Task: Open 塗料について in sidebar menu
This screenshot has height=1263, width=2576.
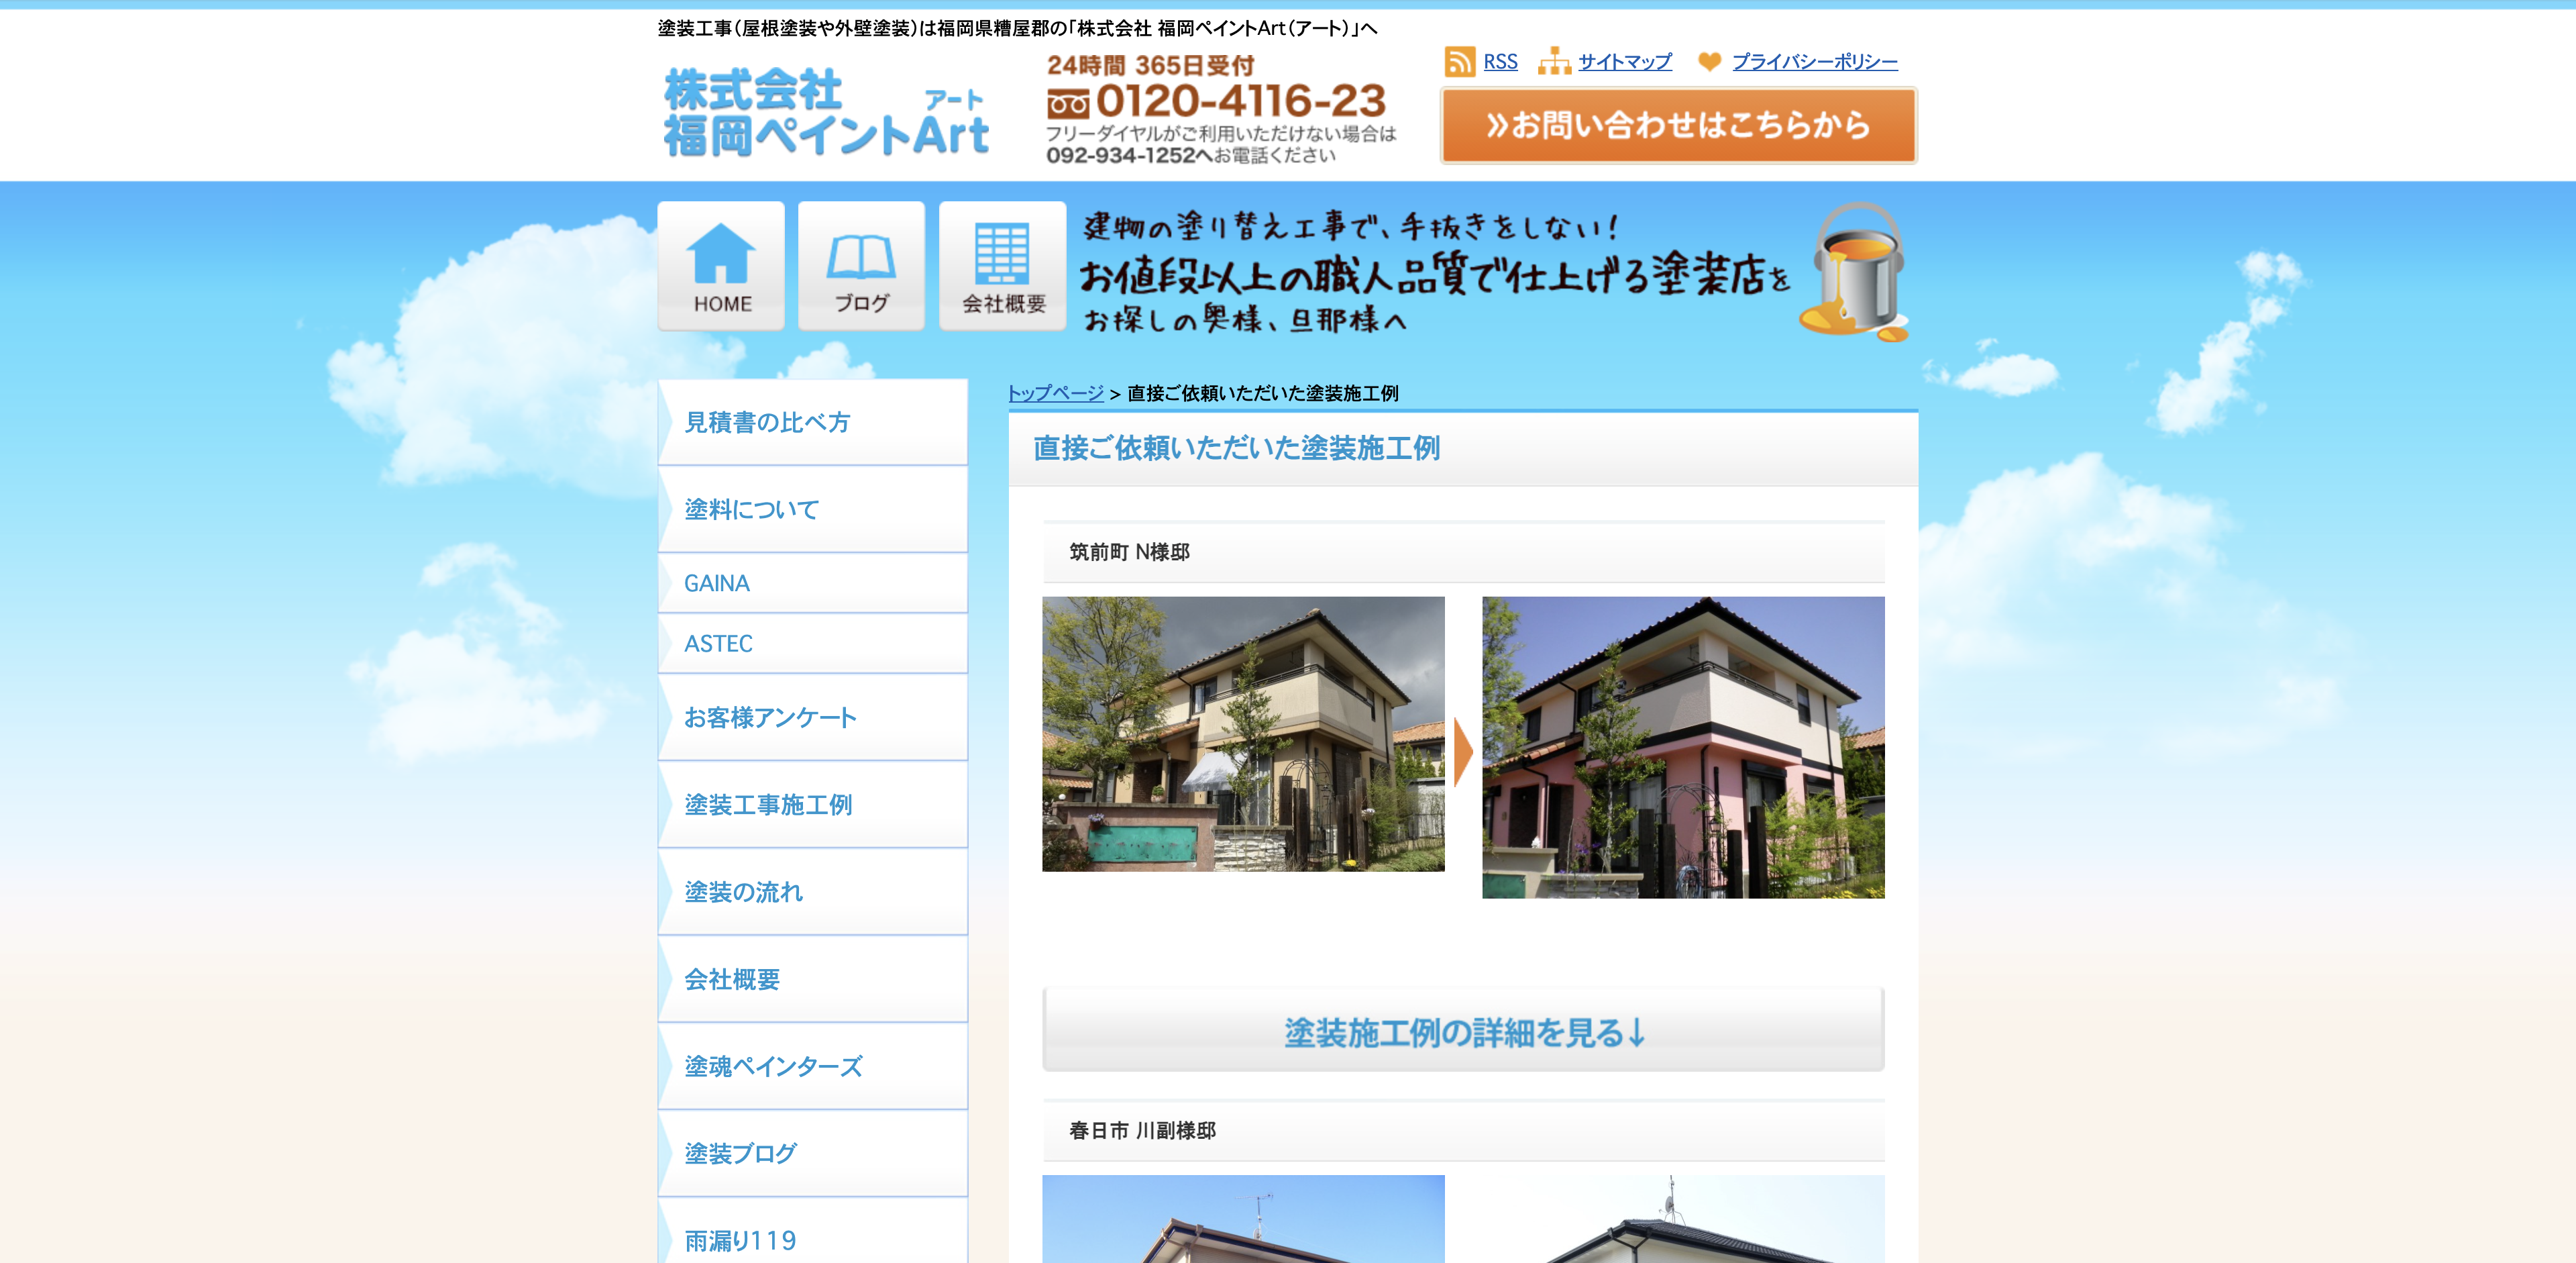Action: pos(813,509)
